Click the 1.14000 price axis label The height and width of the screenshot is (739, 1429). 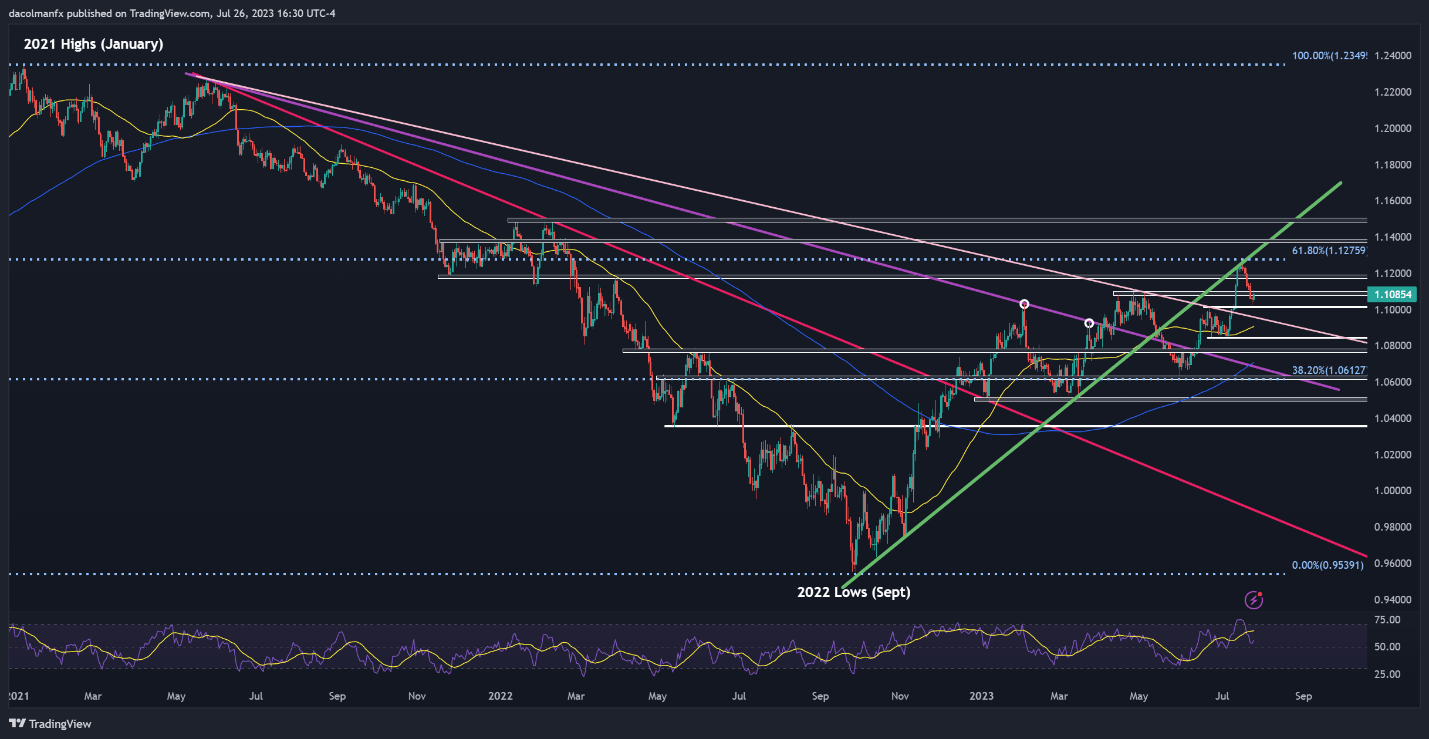pos(1395,237)
